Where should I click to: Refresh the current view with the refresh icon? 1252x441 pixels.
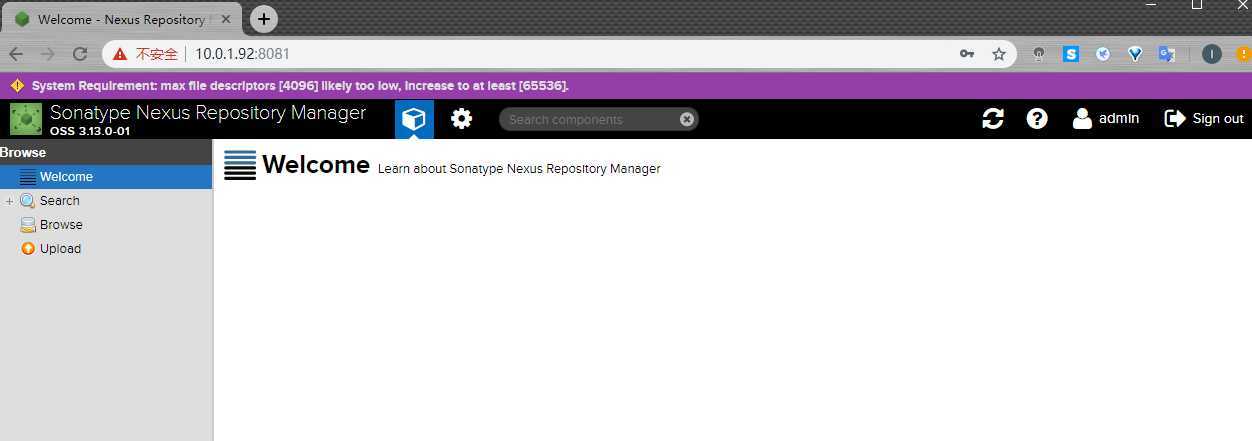(993, 119)
